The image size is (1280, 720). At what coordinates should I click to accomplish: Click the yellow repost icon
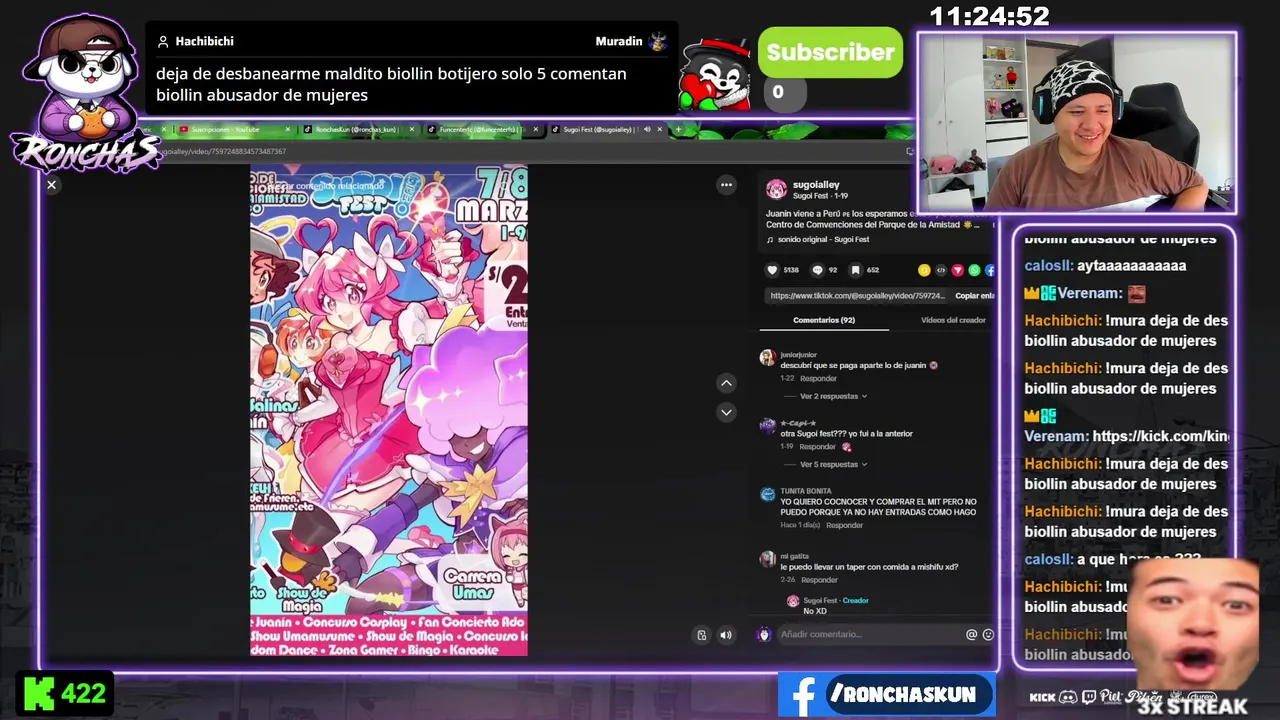924,270
